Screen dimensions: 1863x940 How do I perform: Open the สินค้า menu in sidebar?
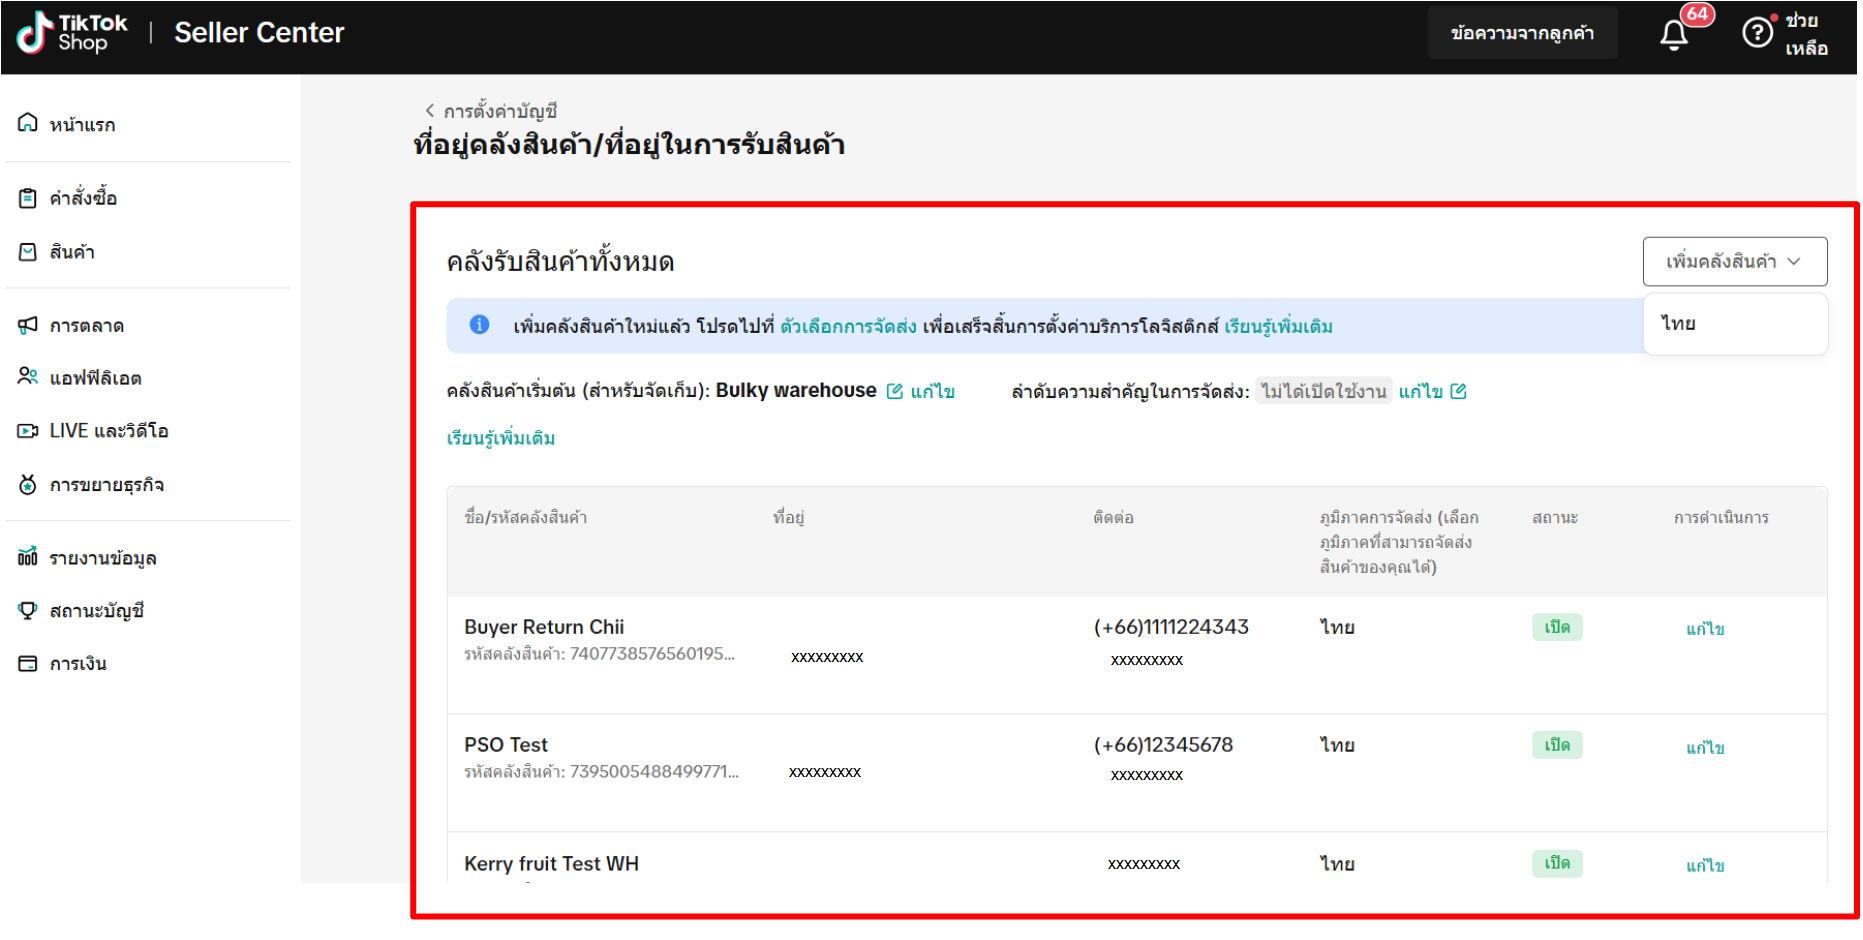72,252
